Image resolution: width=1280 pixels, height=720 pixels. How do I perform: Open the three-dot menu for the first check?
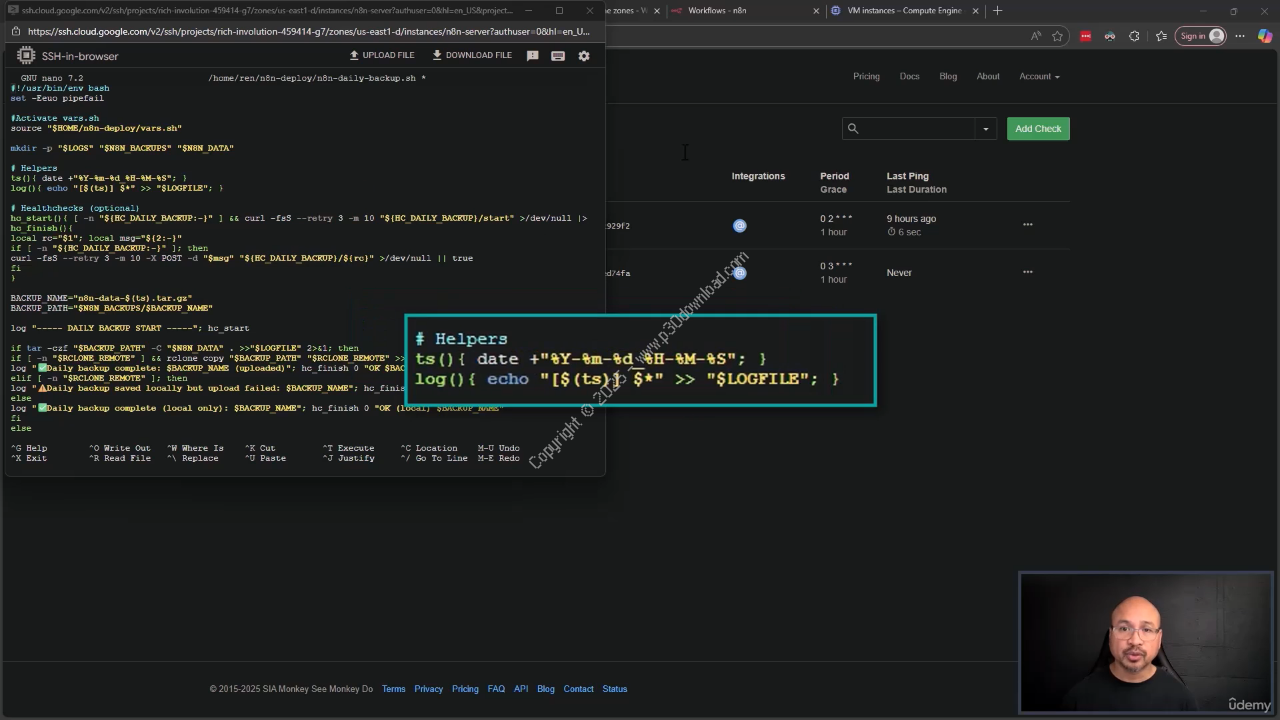click(1027, 225)
